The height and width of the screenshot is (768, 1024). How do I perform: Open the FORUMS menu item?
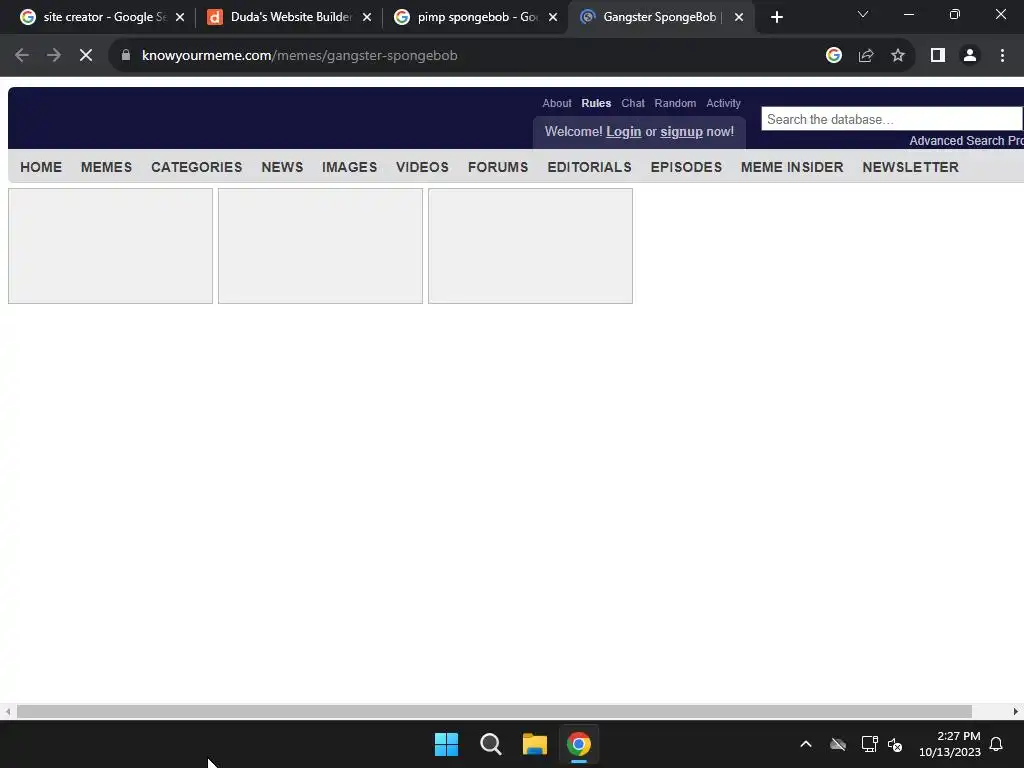[498, 167]
